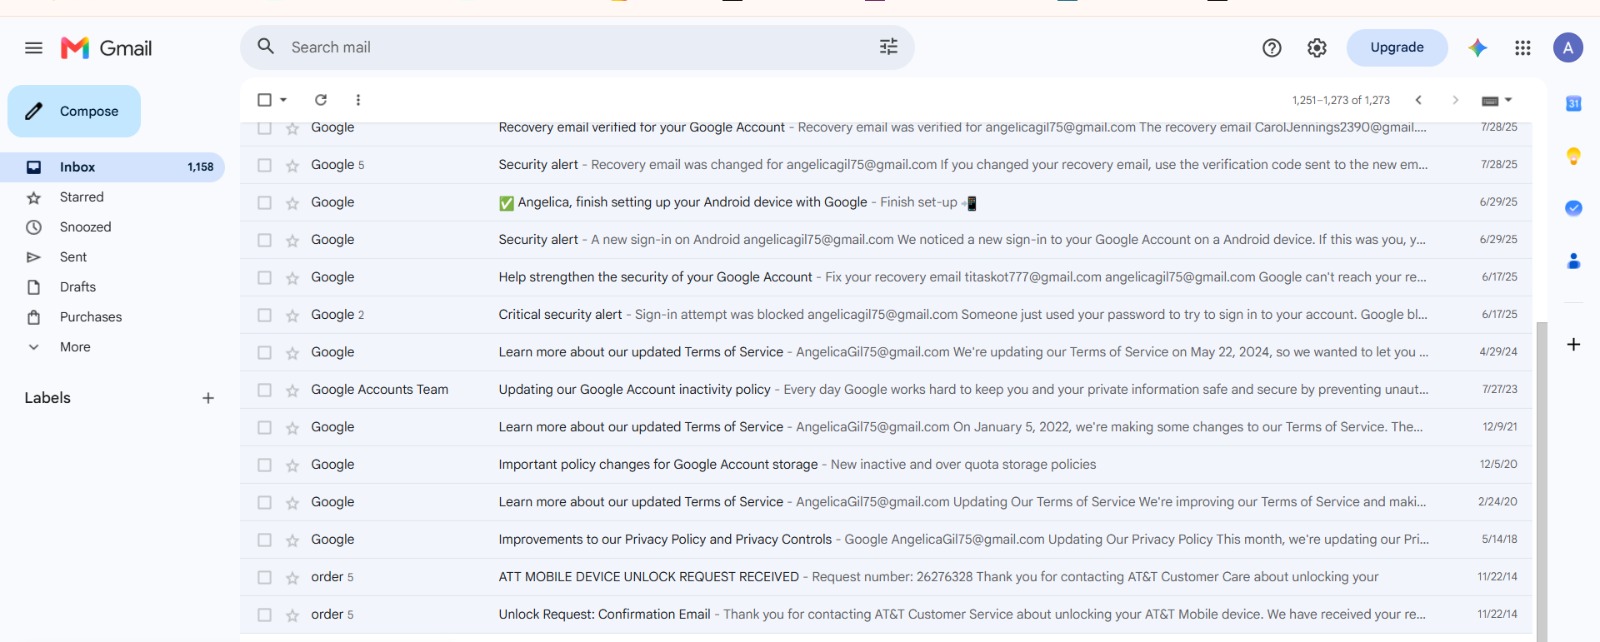Open the Google apps grid
This screenshot has height=642, width=1600.
coord(1523,48)
